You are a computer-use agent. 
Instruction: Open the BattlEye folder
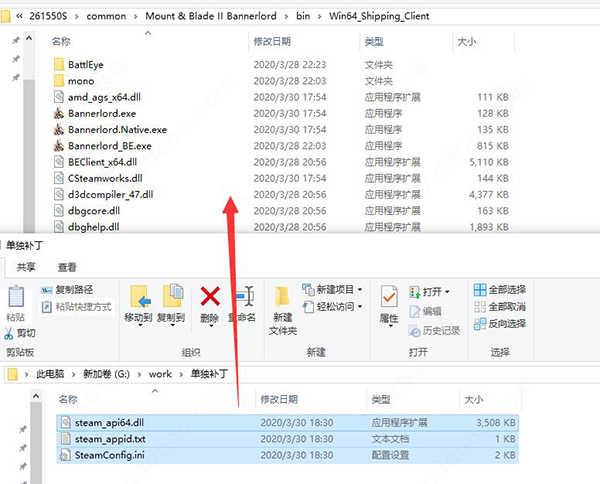85,64
